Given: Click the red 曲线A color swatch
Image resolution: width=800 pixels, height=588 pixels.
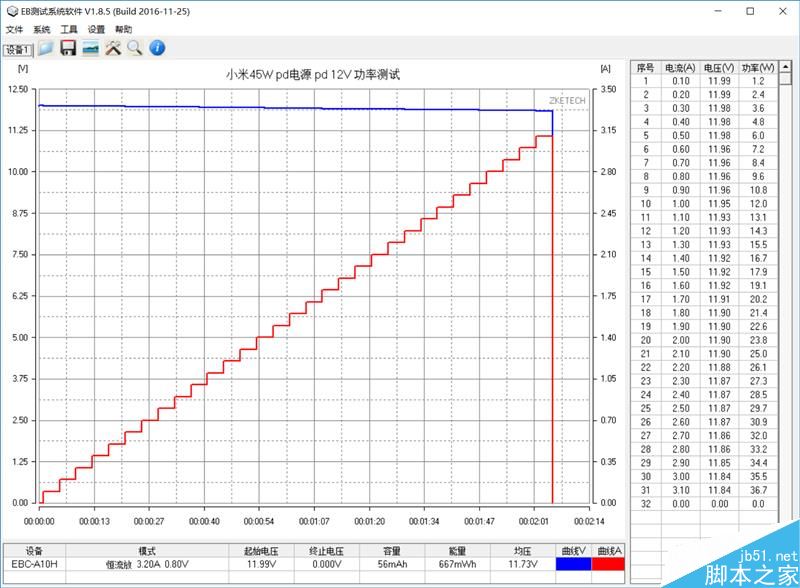Looking at the screenshot, I should pos(608,564).
